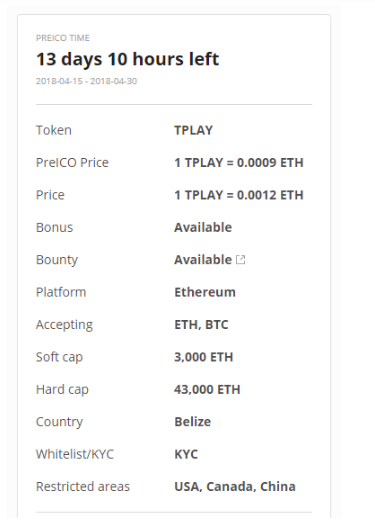Click the Restricted areas row label

click(x=83, y=486)
